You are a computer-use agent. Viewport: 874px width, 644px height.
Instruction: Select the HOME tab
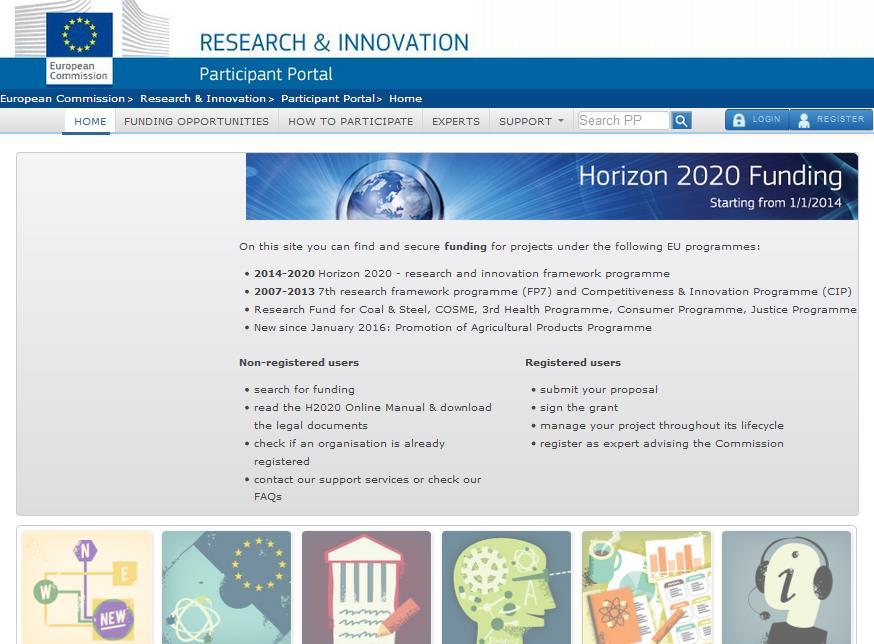click(x=90, y=121)
